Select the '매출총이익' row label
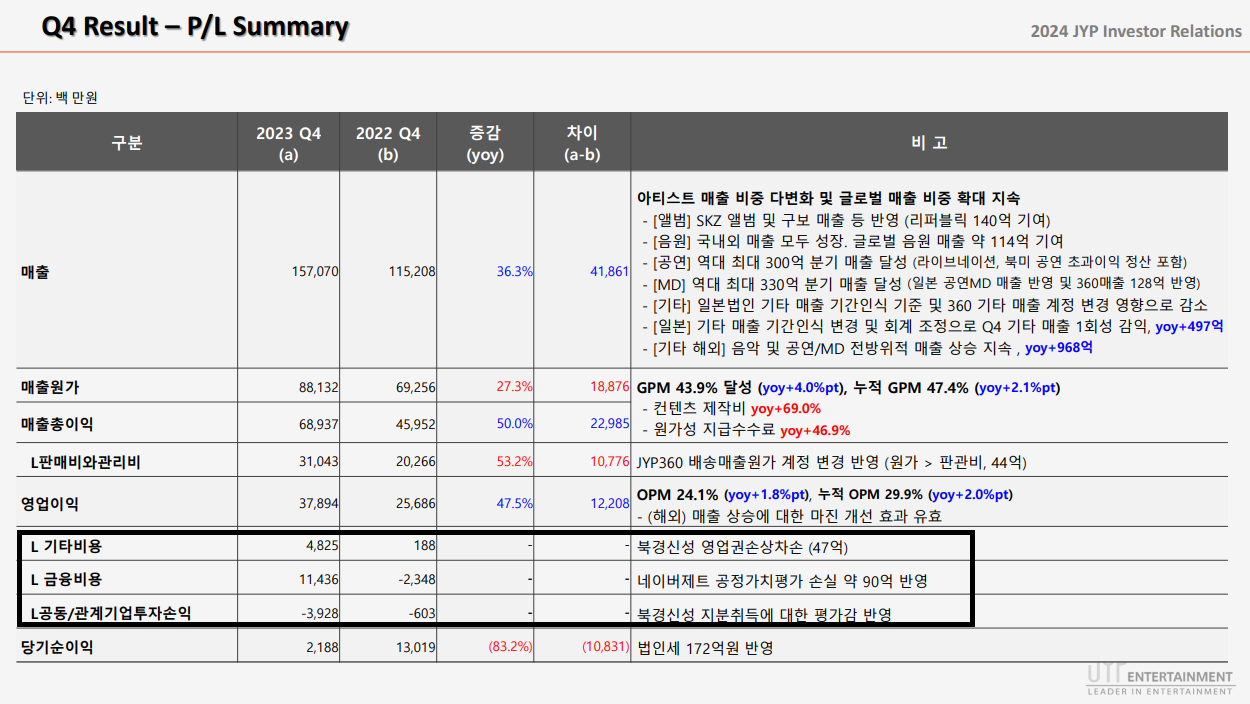 pos(57,424)
